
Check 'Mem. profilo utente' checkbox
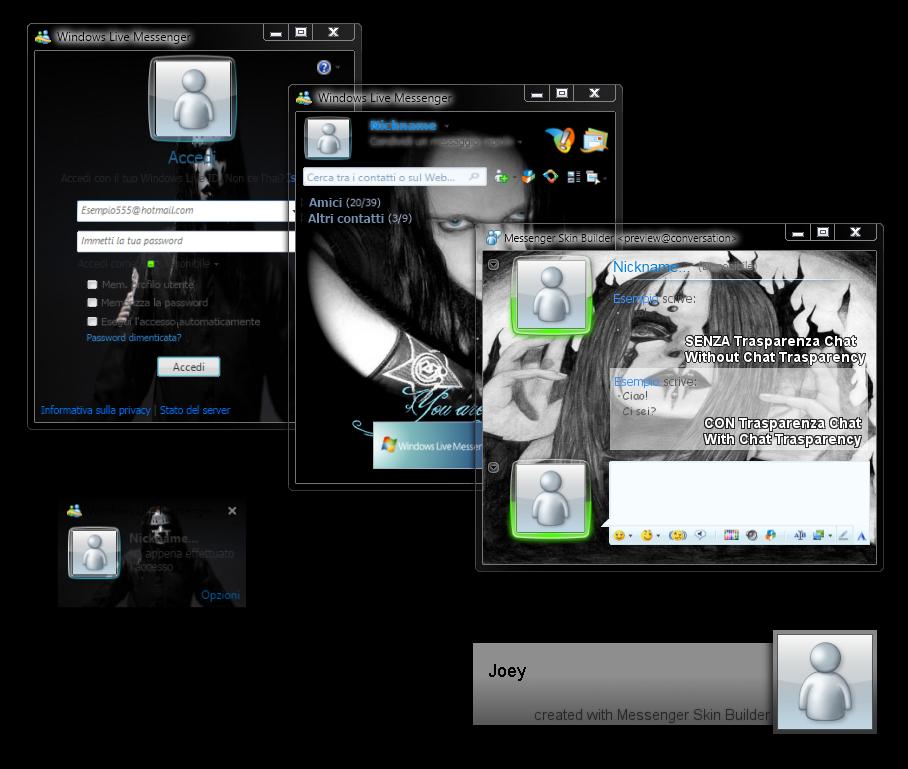pyautogui.click(x=92, y=284)
